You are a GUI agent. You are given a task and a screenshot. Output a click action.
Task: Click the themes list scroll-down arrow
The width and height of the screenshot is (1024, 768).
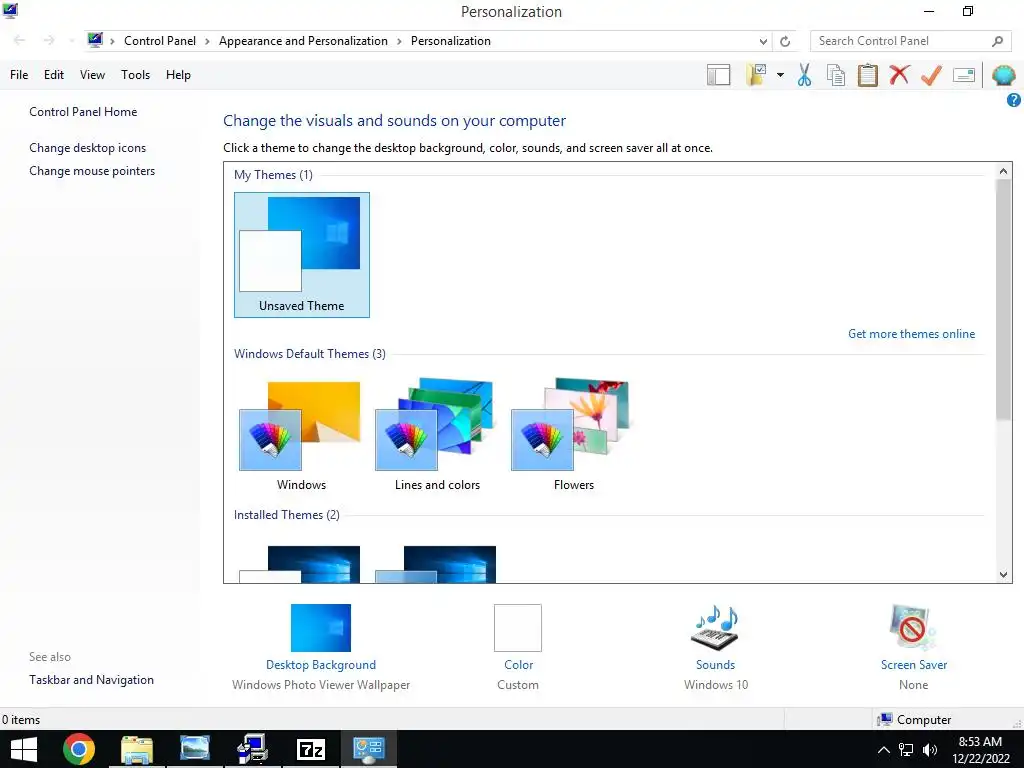point(1003,575)
